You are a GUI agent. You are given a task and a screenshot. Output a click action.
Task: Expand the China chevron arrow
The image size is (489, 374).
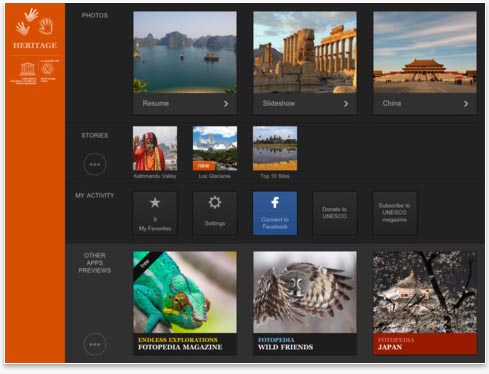tap(466, 104)
